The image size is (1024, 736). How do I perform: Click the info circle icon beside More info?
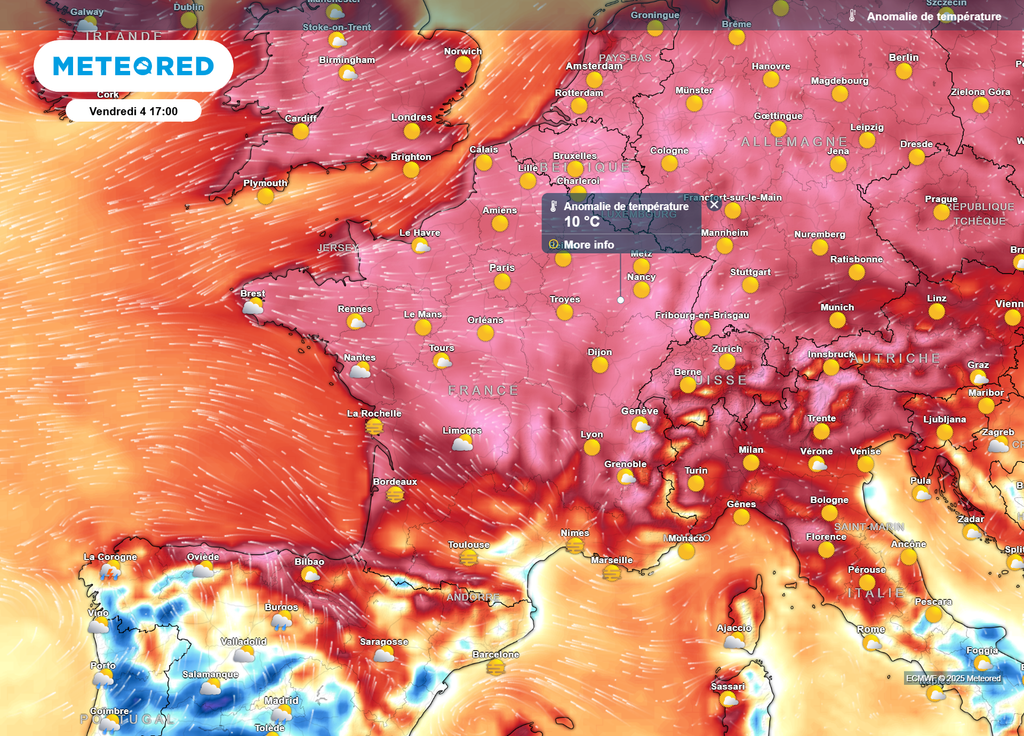click(553, 243)
